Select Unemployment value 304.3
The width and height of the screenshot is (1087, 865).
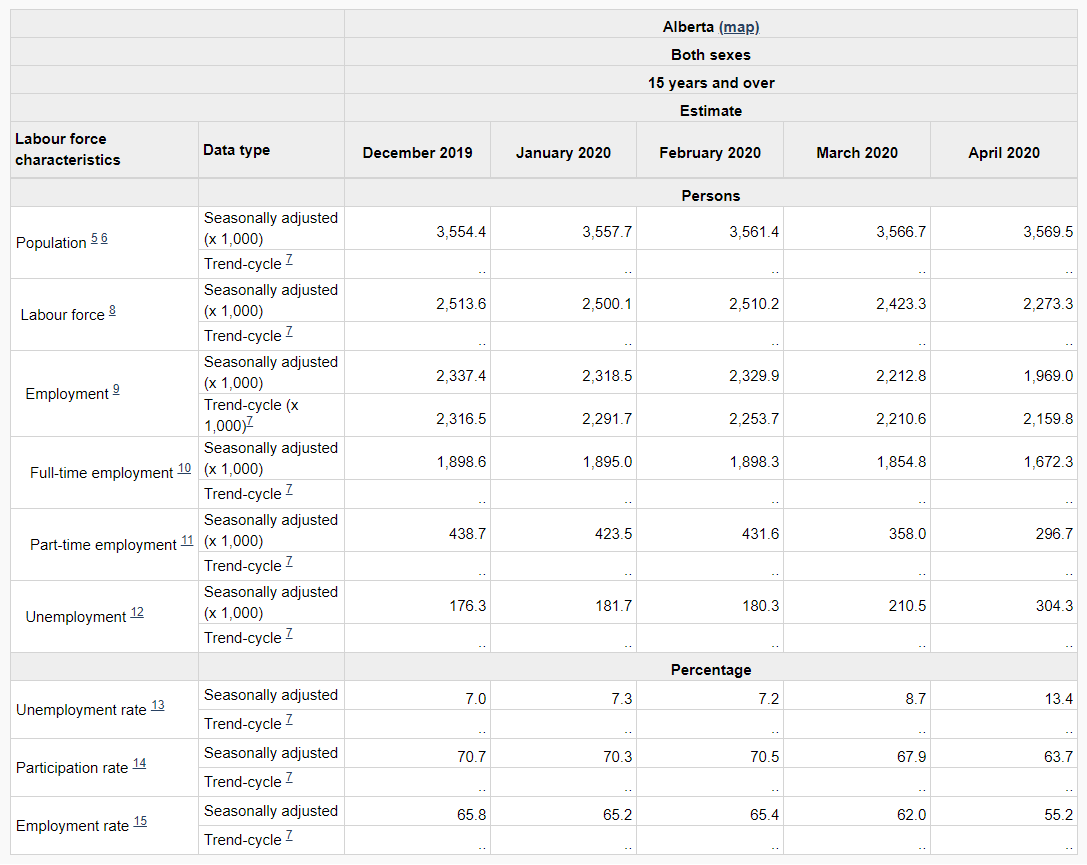pos(1054,606)
